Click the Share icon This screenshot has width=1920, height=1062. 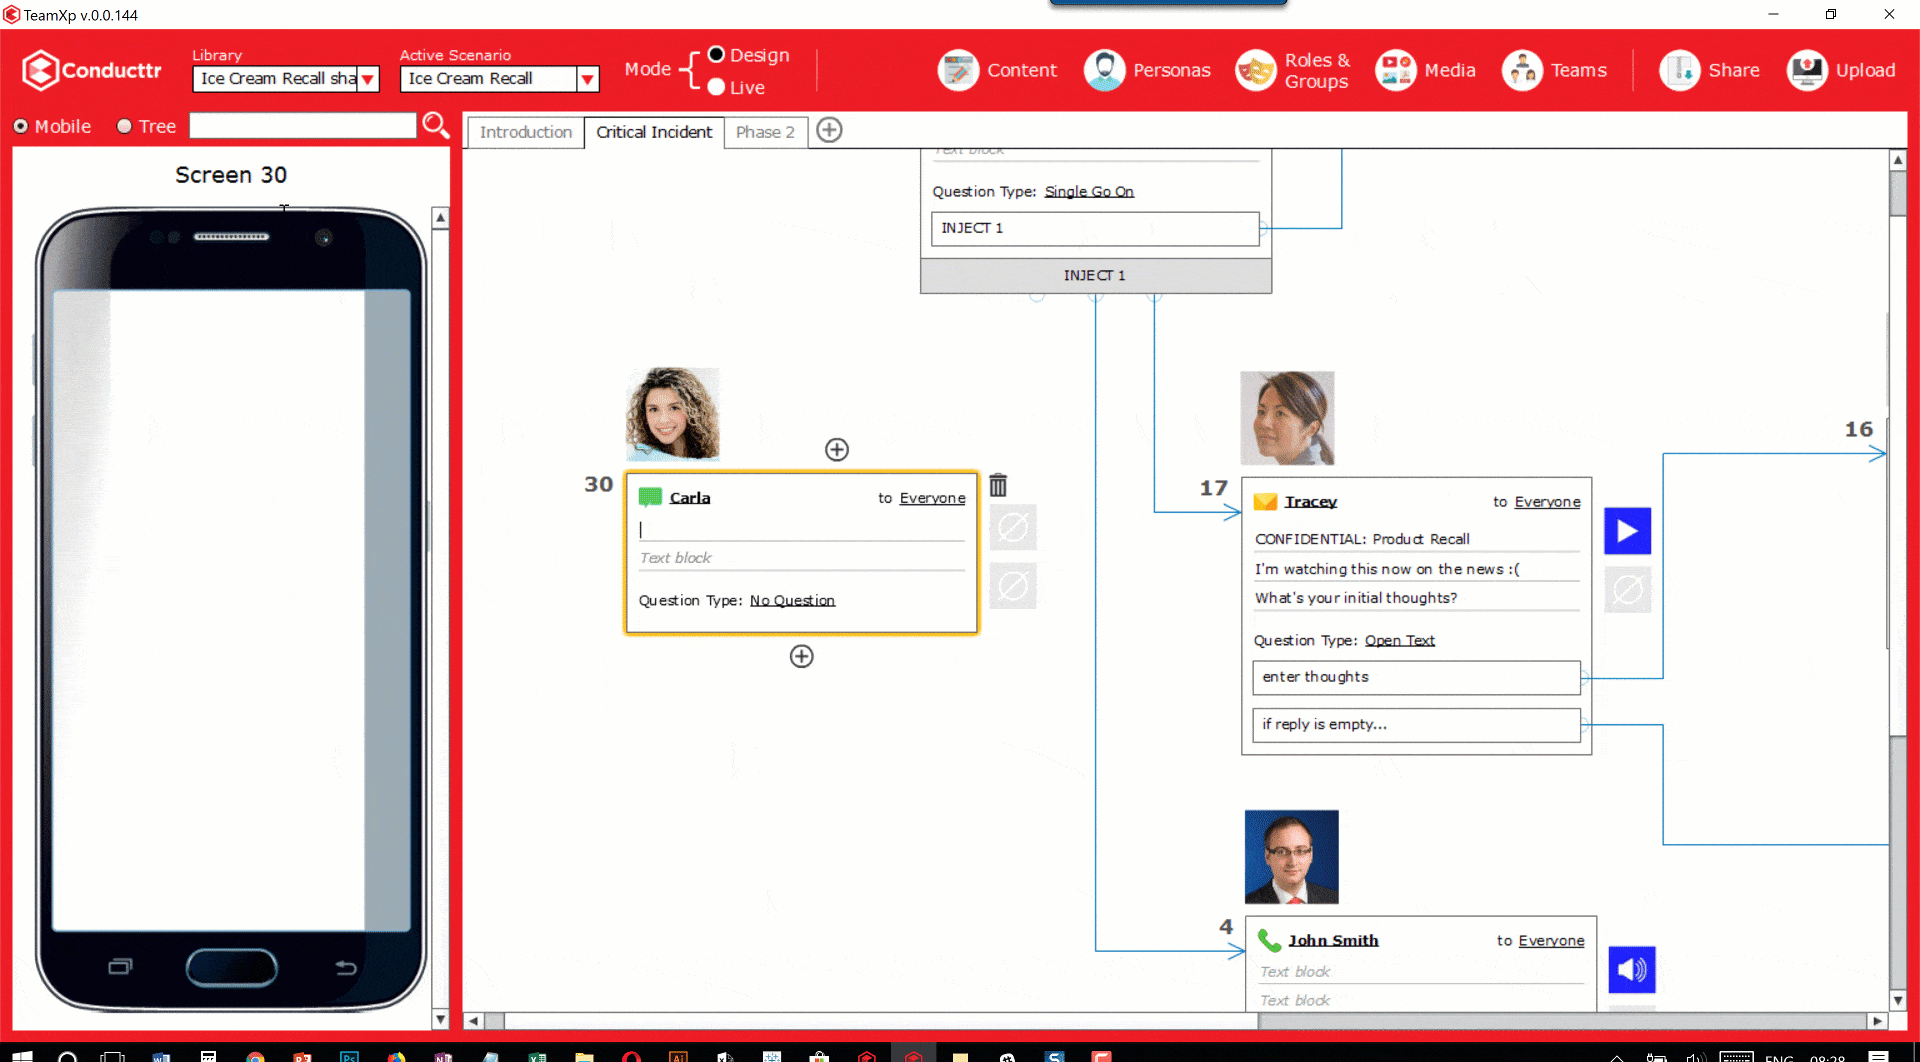click(x=1680, y=70)
